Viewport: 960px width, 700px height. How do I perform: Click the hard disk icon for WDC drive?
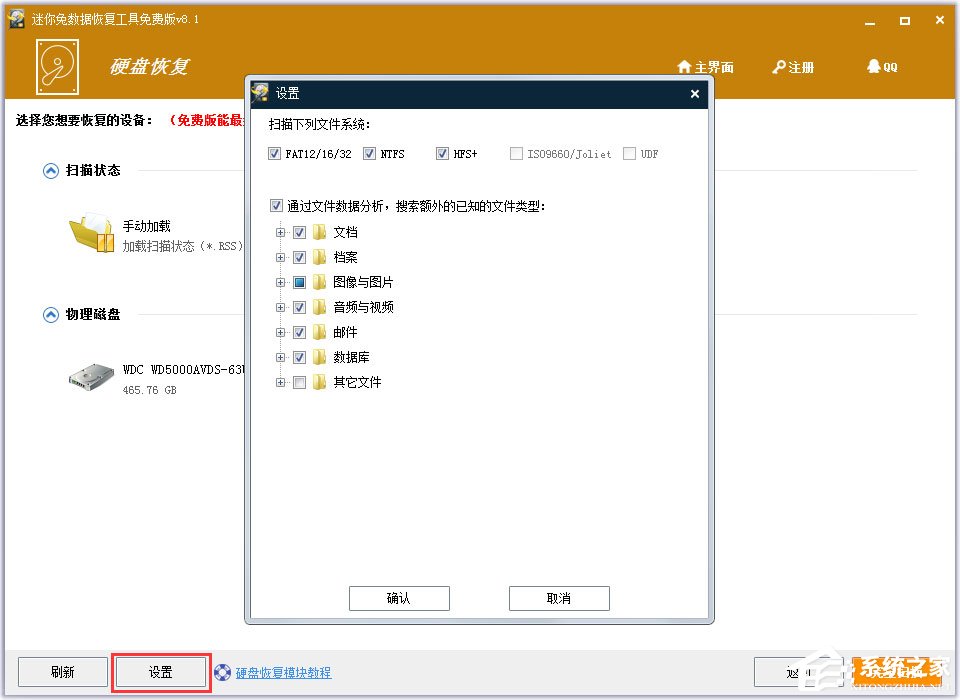pyautogui.click(x=90, y=377)
